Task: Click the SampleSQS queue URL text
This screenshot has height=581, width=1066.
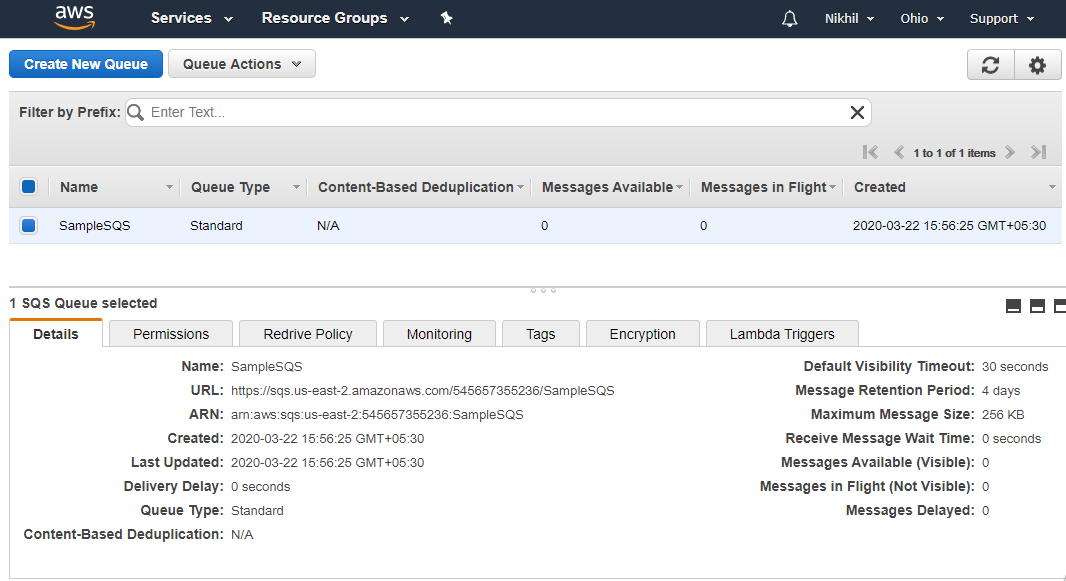Action: pos(423,391)
